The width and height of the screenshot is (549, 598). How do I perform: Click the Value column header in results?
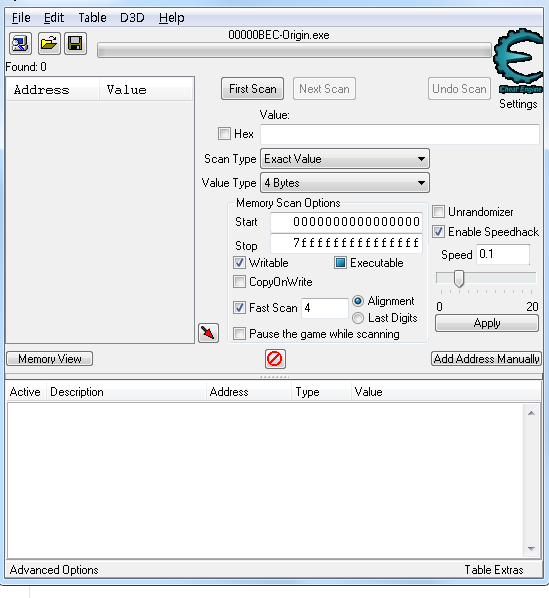(146, 90)
